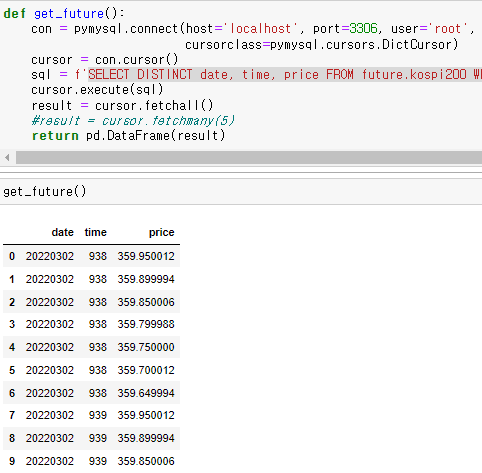
Task: Select price 359.700012 in row 5
Action: coord(146,370)
